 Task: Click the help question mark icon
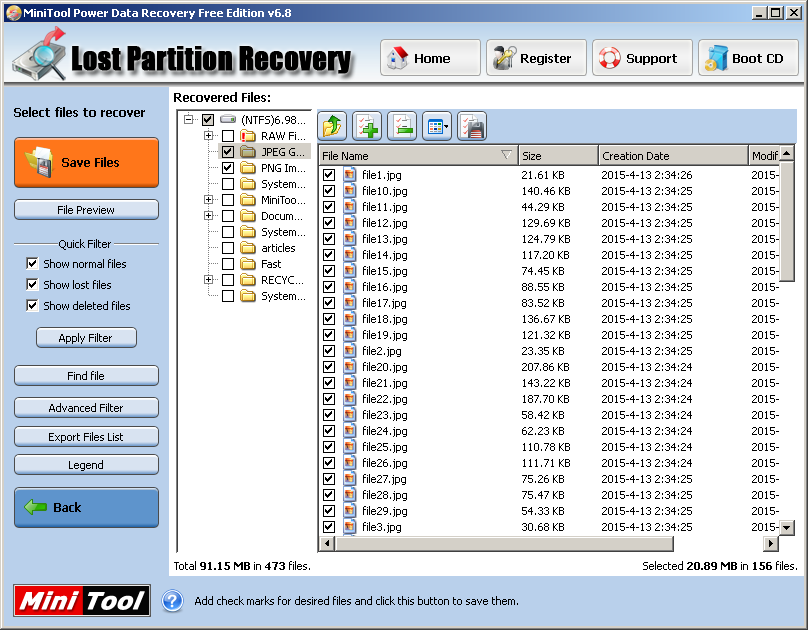coord(173,601)
